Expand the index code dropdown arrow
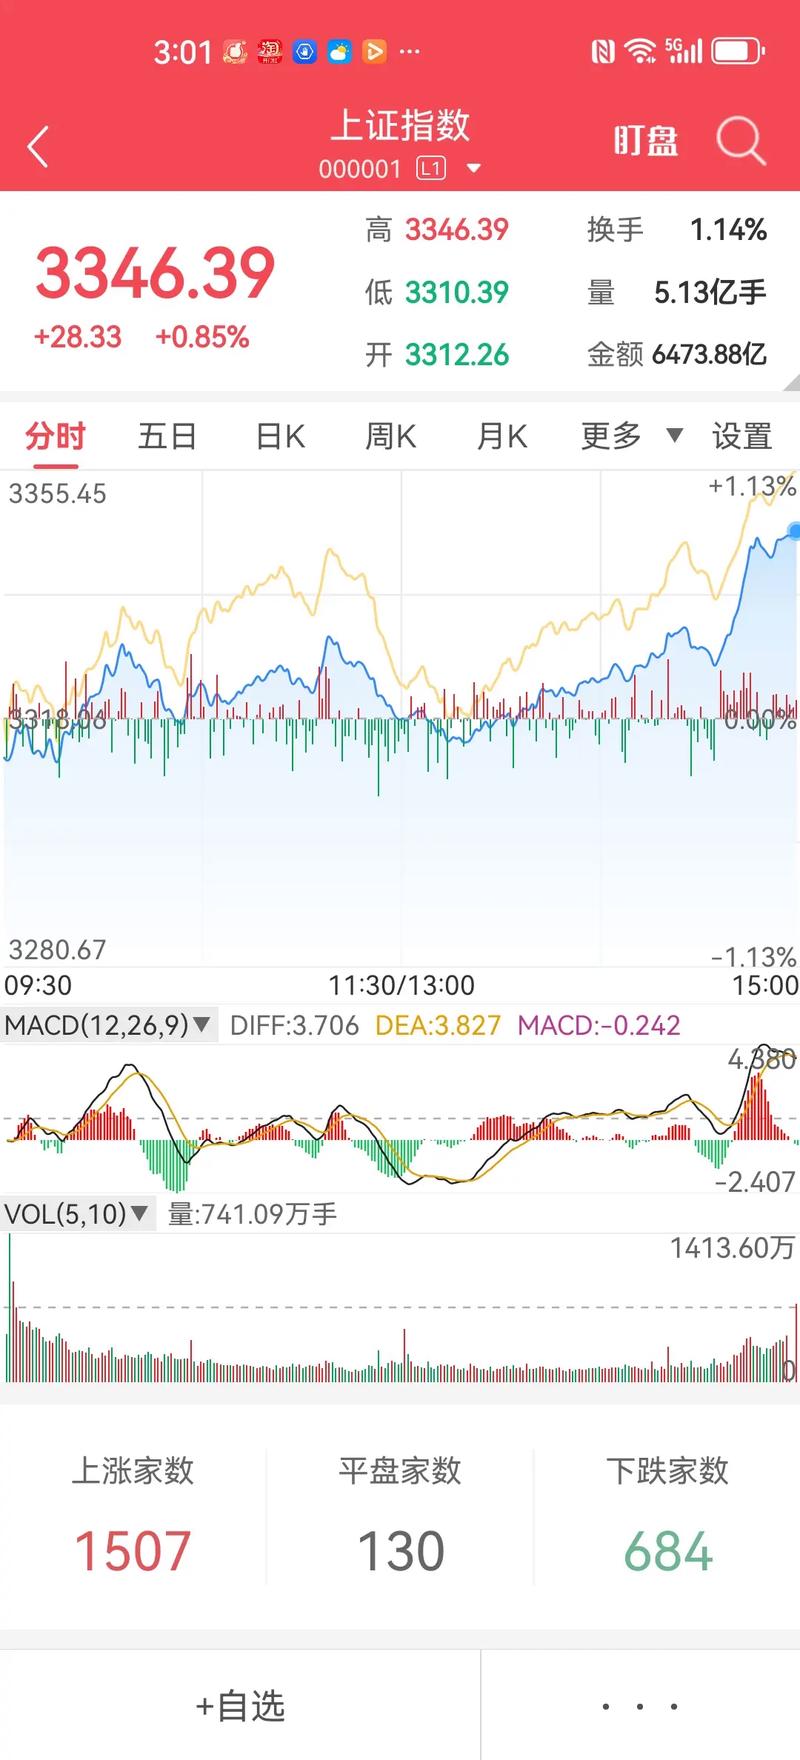 (x=474, y=169)
